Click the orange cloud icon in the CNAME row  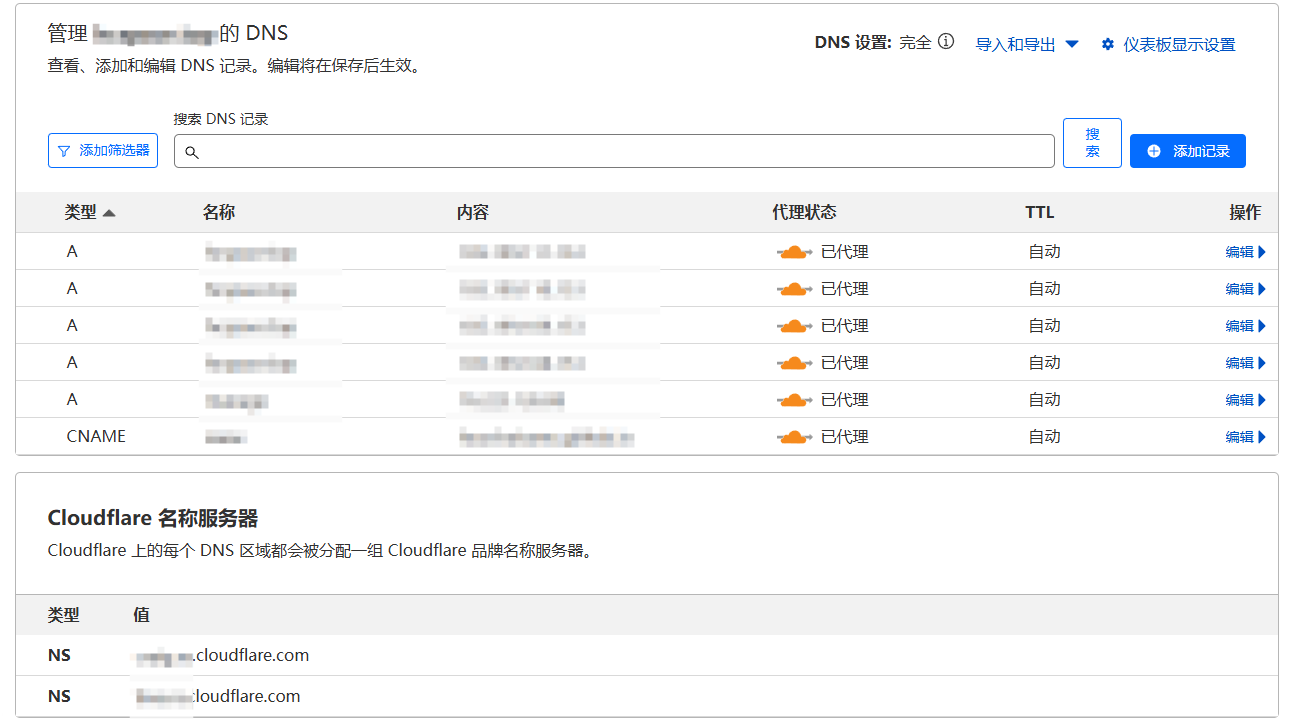[x=794, y=437]
